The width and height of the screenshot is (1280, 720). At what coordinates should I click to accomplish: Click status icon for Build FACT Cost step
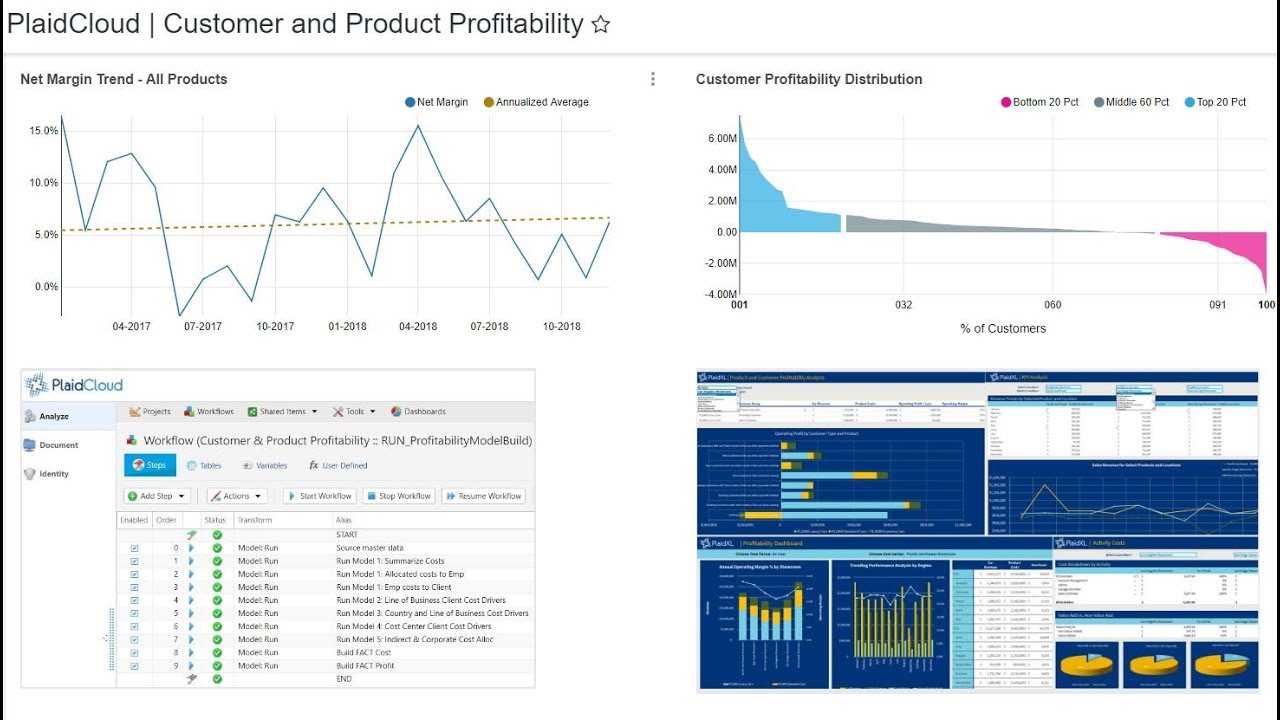pos(217,652)
